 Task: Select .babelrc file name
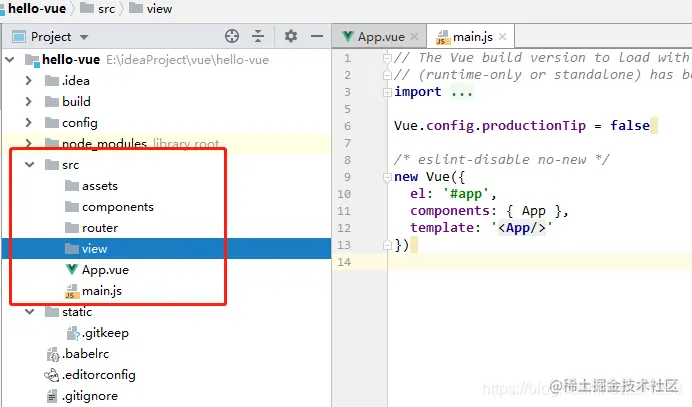point(86,354)
